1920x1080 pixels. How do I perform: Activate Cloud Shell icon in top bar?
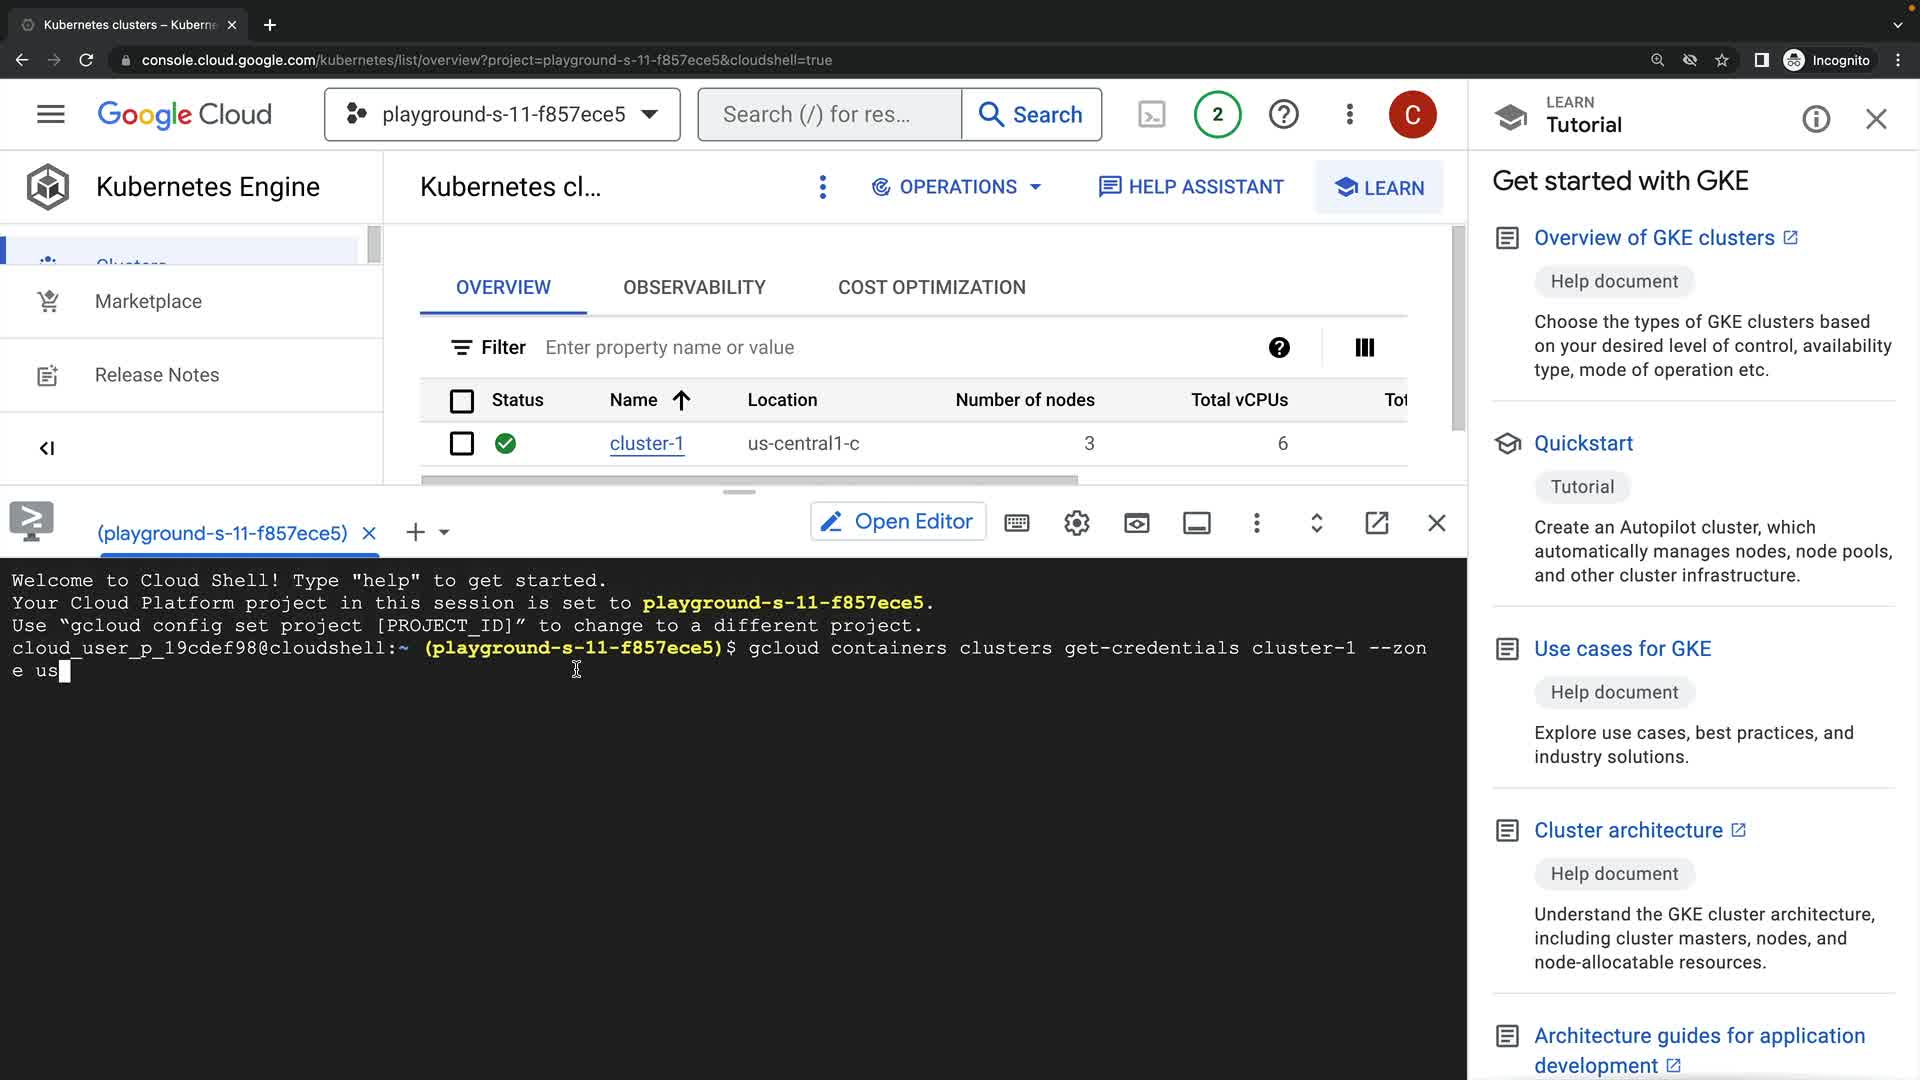coord(1152,115)
